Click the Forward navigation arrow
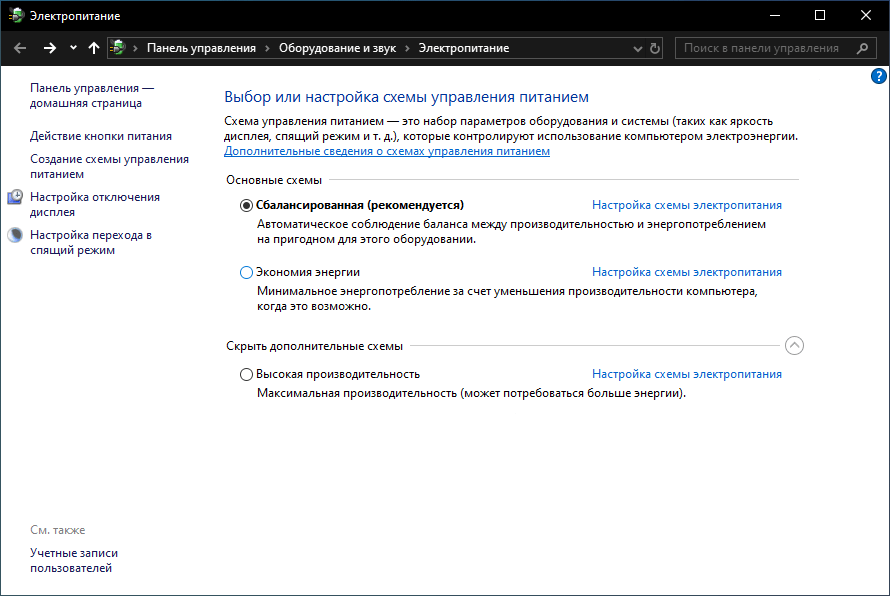Screen dimensions: 890x596 point(49,48)
